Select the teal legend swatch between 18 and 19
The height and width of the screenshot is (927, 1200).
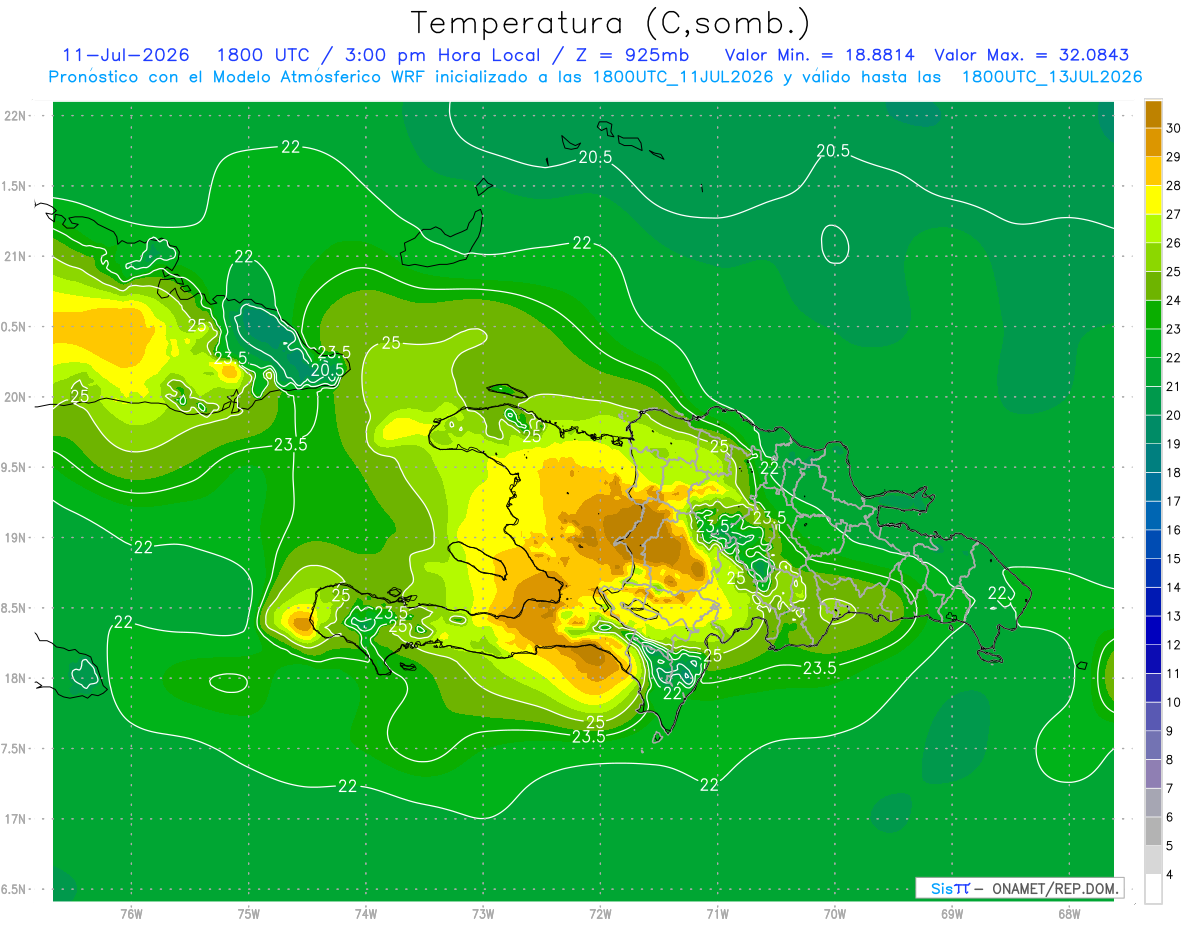(x=1153, y=458)
